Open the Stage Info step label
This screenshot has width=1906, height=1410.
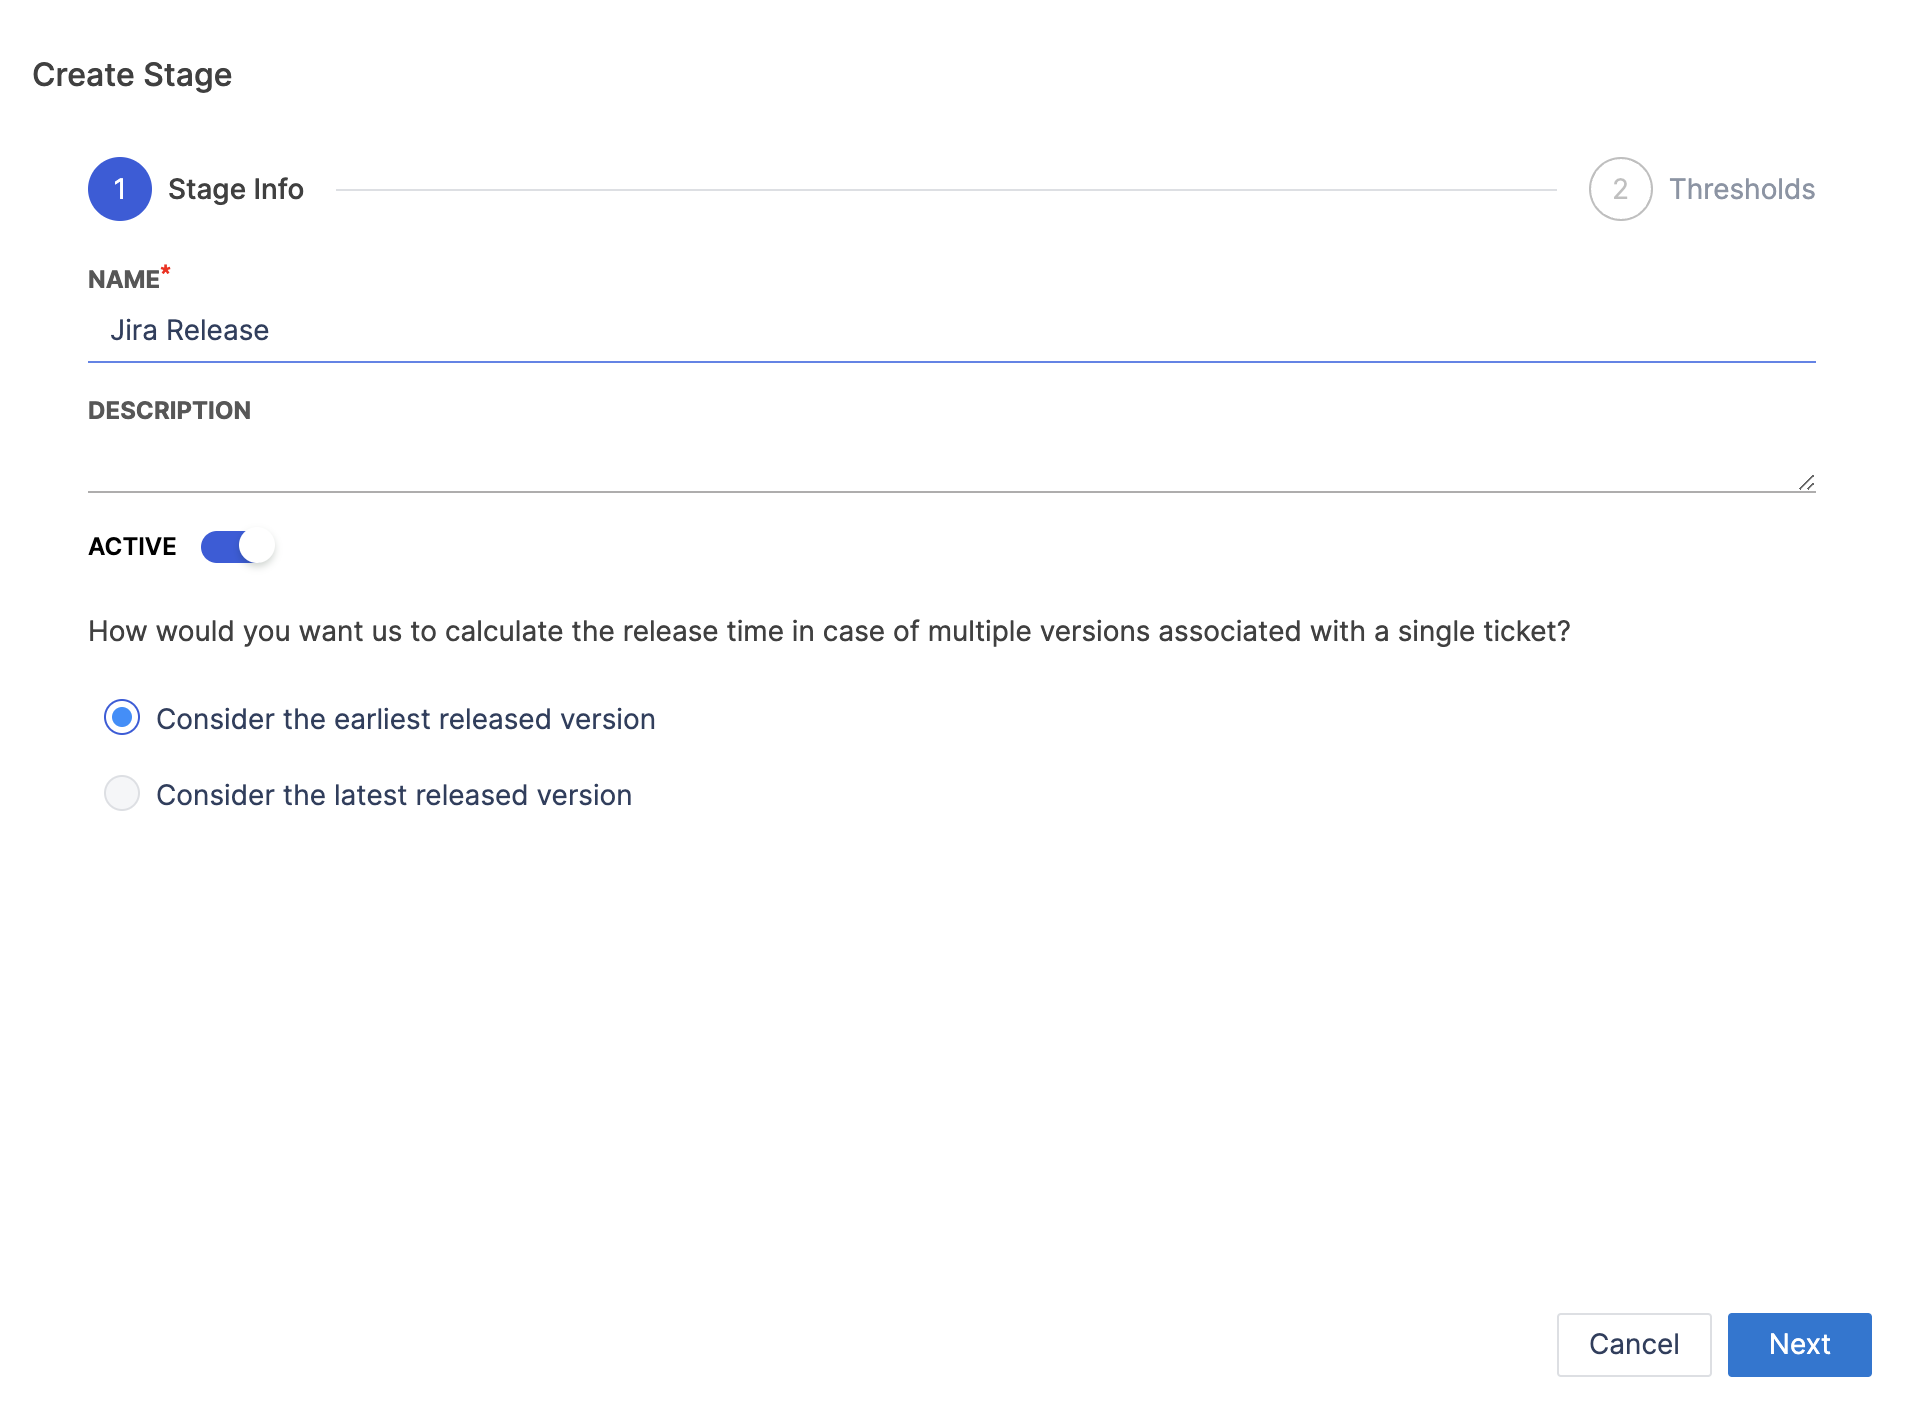click(x=235, y=189)
